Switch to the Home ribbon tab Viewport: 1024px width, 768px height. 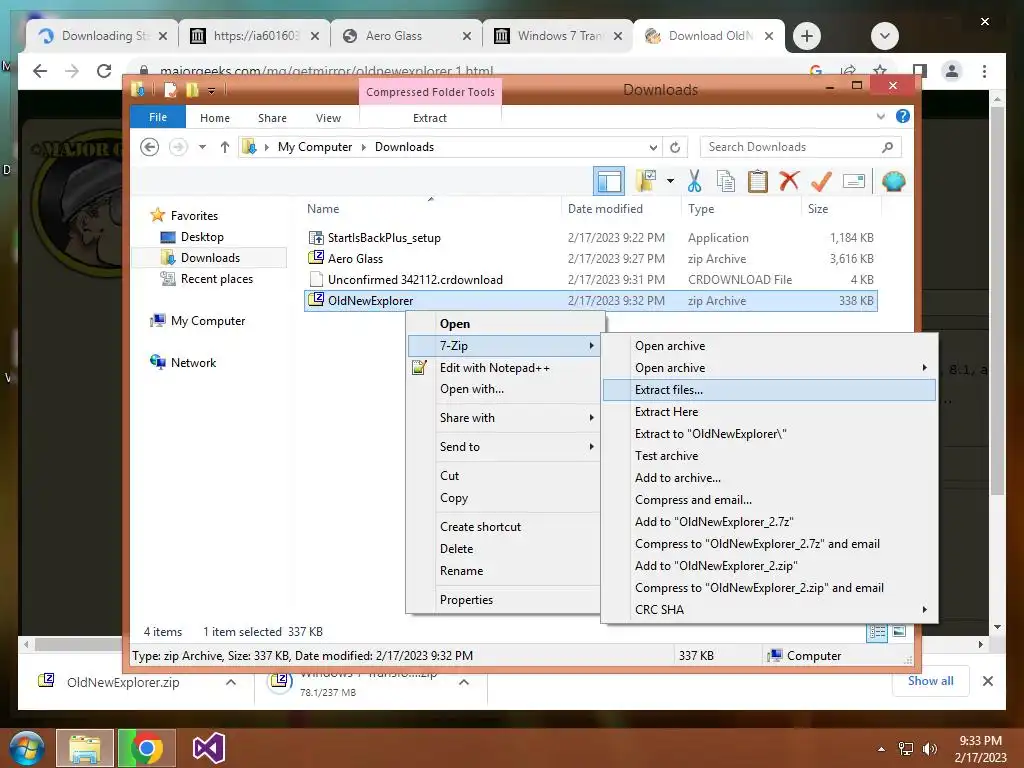(215, 118)
